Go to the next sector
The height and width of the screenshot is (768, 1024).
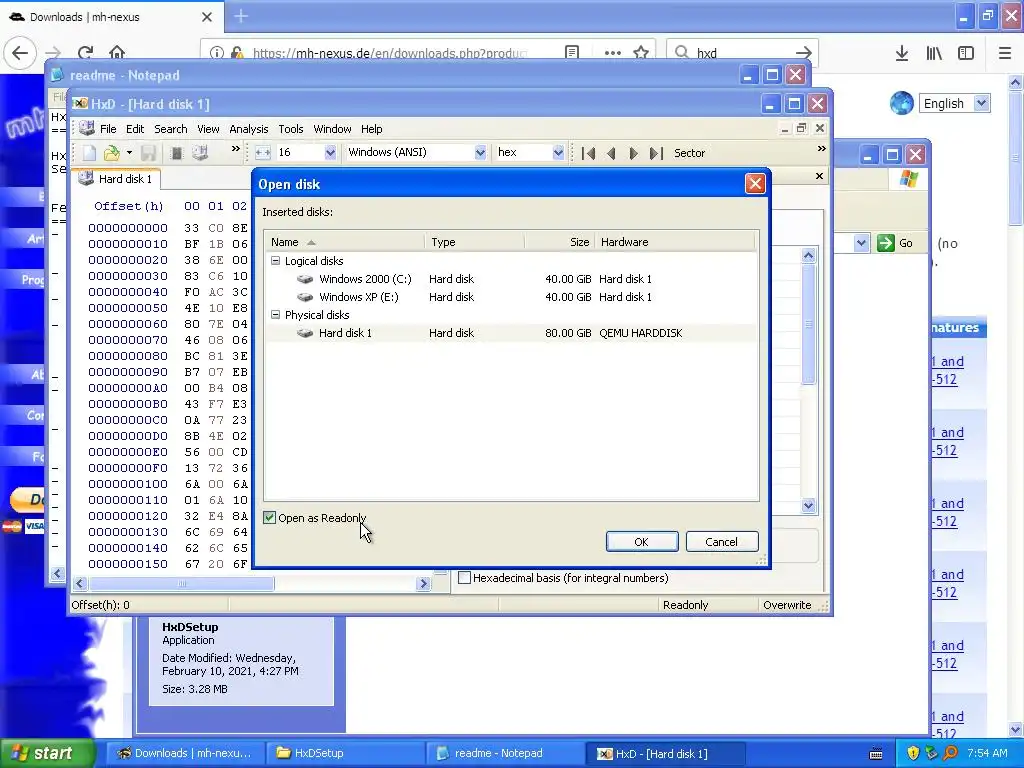tap(633, 153)
